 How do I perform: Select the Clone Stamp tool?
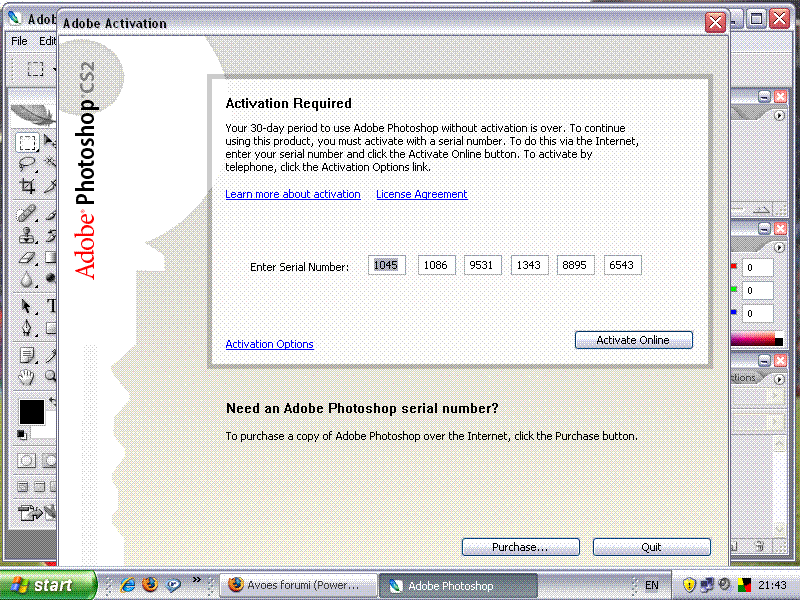click(27, 235)
